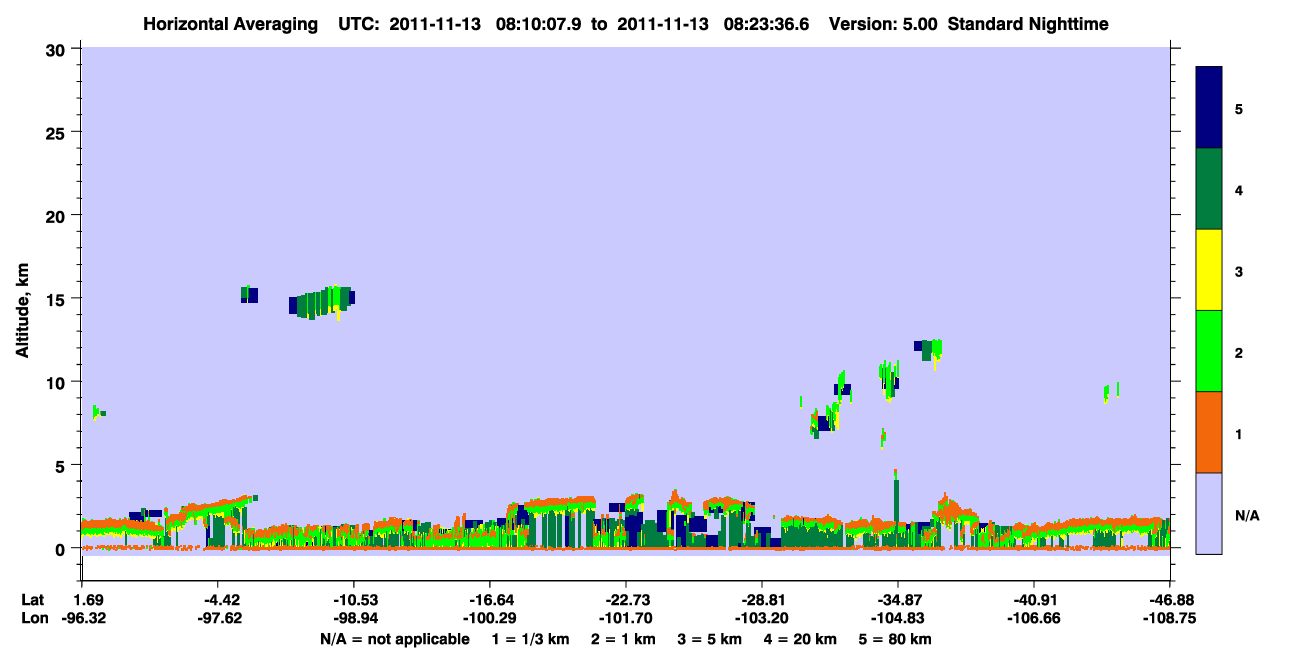
Task: Click the legend text '2 = 1 km'
Action: [x=624, y=639]
